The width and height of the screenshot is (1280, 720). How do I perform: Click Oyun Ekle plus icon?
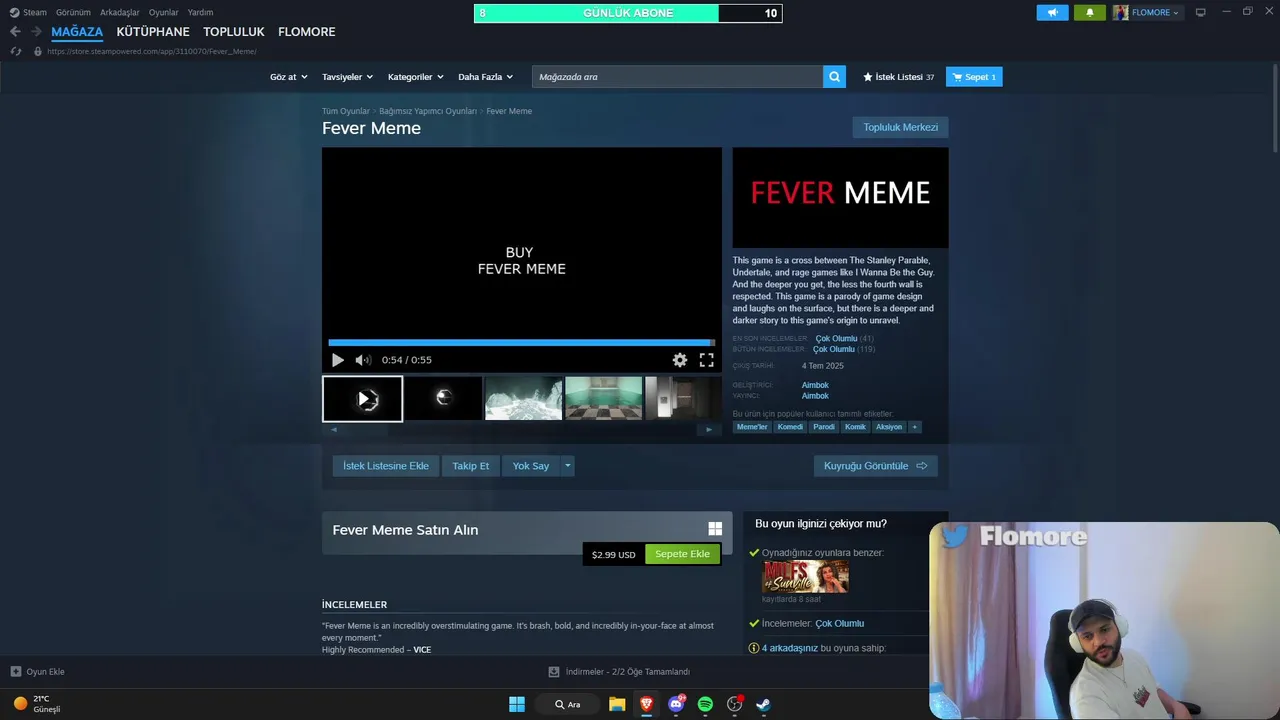(x=16, y=672)
